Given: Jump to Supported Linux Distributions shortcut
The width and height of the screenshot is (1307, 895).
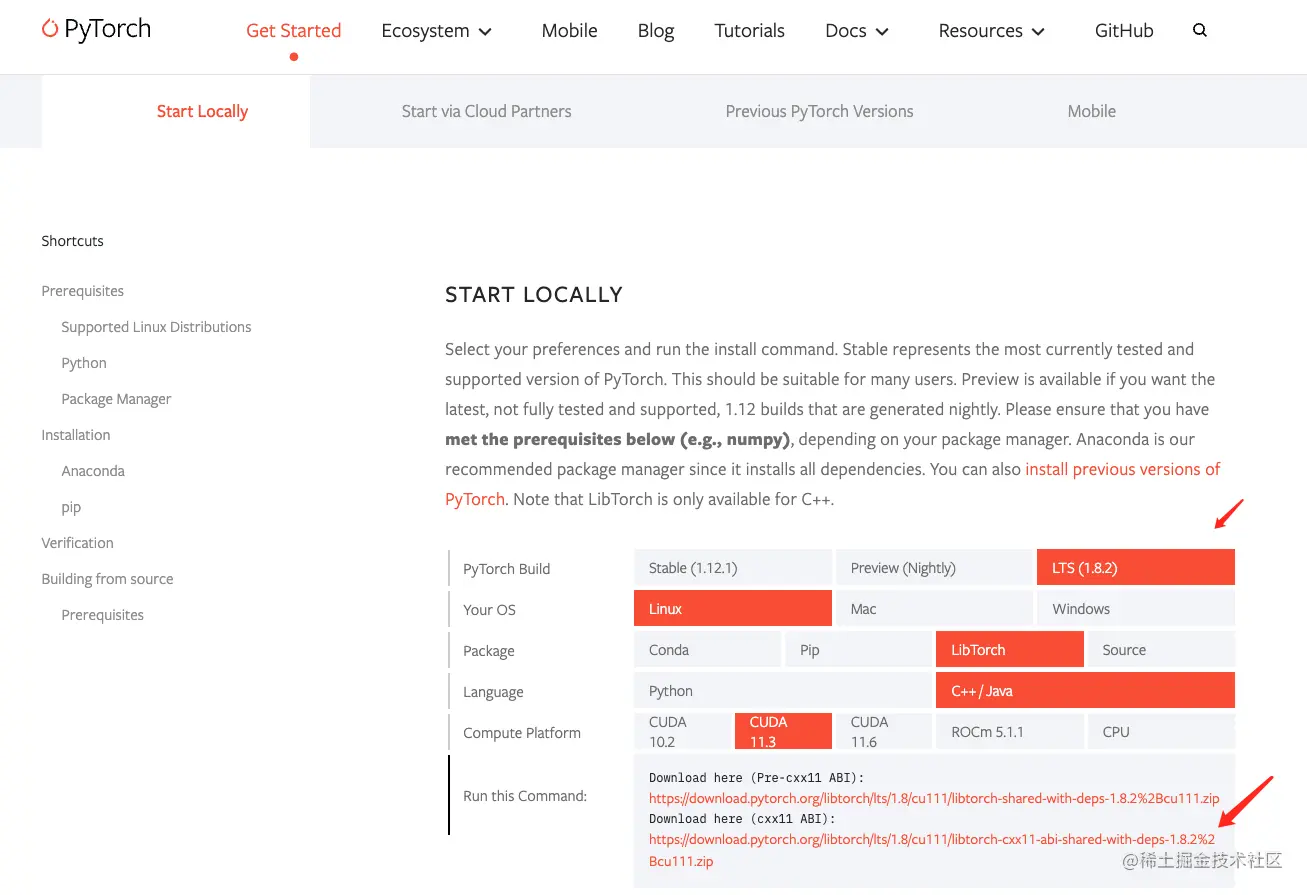Looking at the screenshot, I should point(156,327).
